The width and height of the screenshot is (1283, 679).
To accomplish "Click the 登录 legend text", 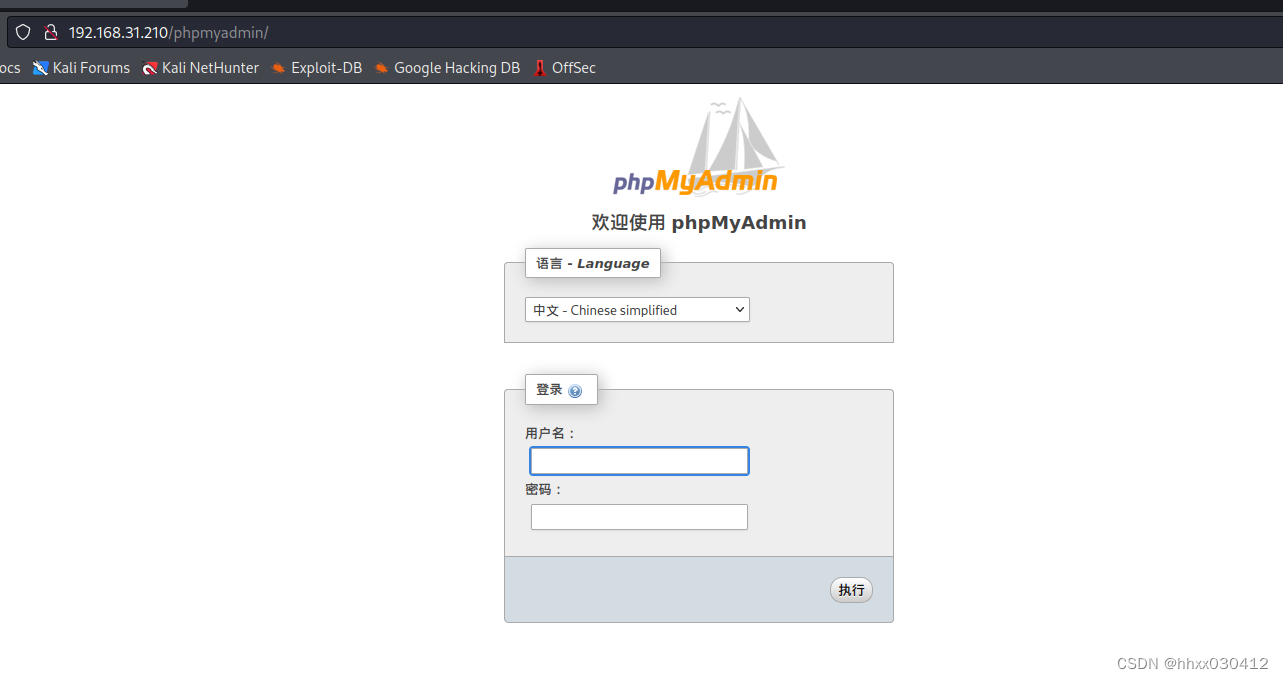I will coord(549,390).
